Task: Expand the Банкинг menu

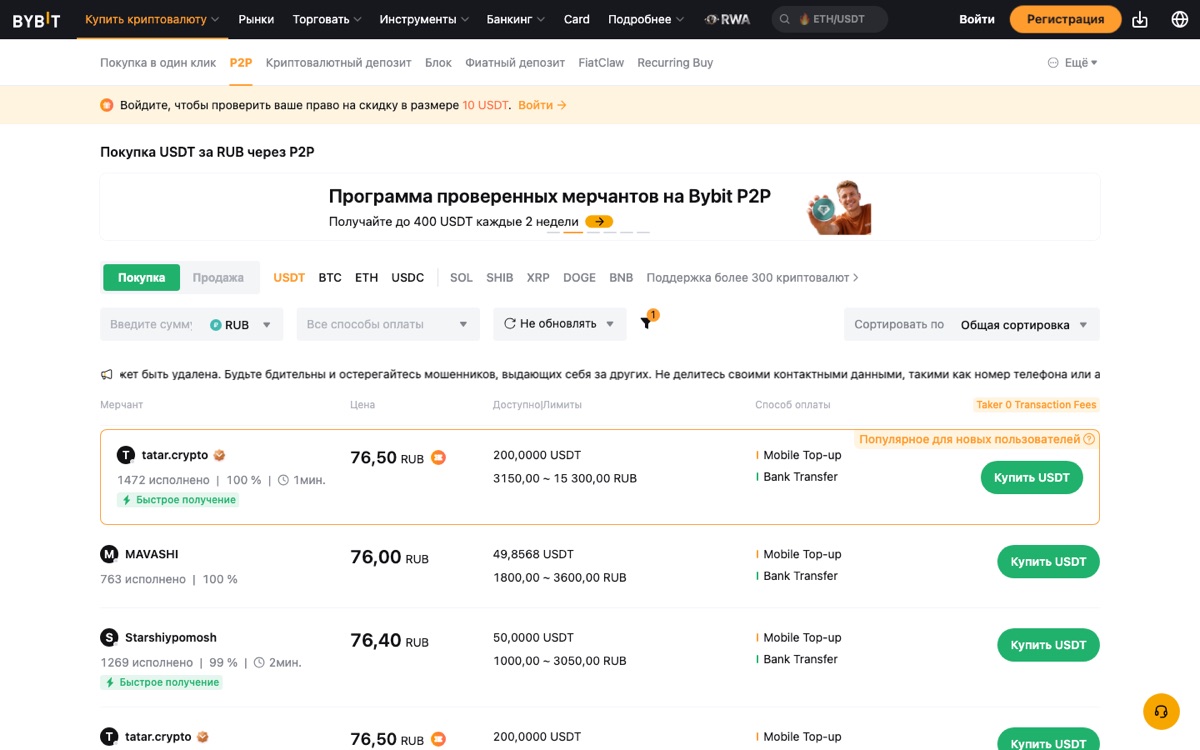Action: 516,19
